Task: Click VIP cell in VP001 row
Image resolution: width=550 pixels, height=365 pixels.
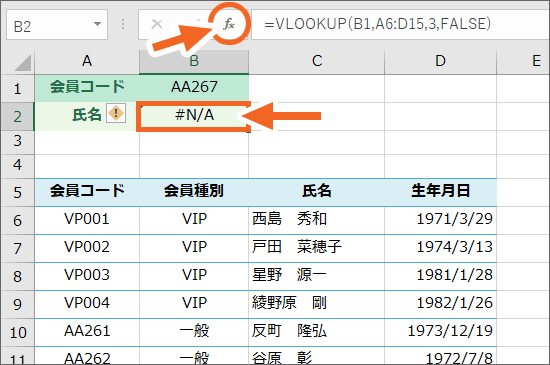Action: [x=194, y=221]
